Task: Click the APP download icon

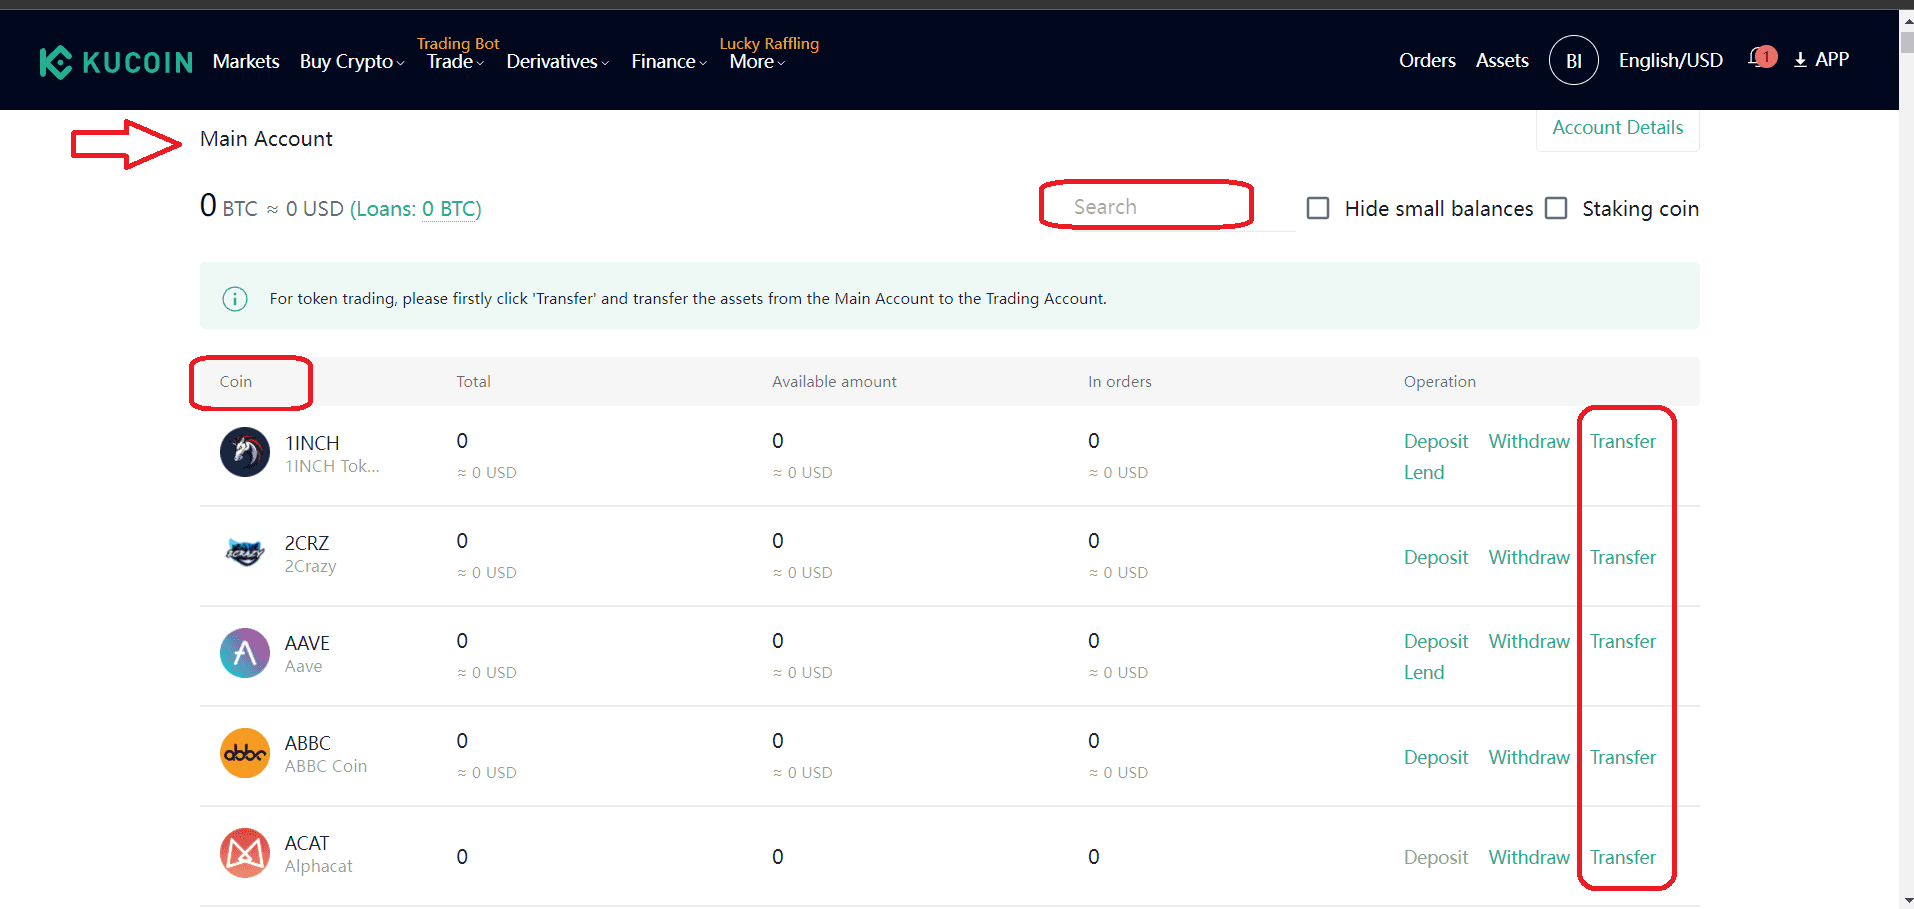Action: coord(1800,60)
